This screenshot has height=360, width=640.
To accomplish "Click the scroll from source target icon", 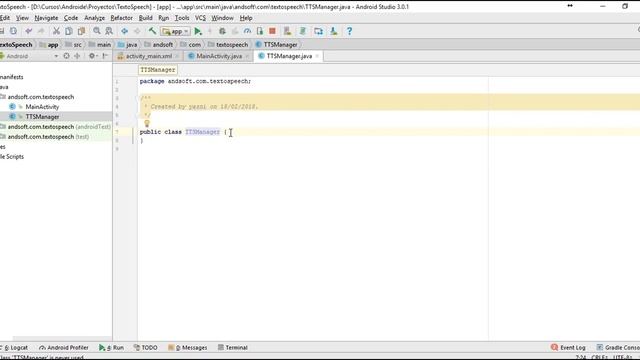I will [67, 56].
